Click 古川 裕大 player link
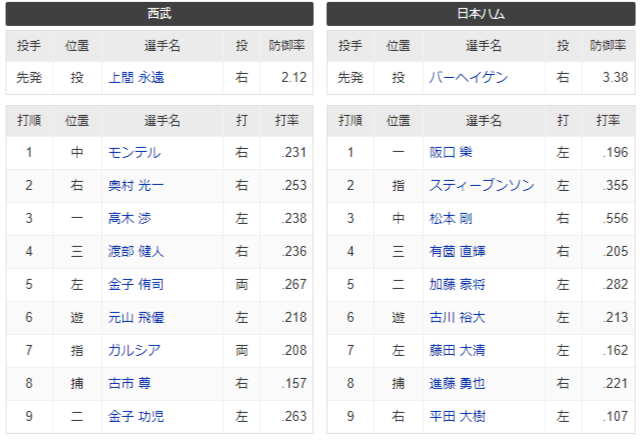 click(x=457, y=317)
